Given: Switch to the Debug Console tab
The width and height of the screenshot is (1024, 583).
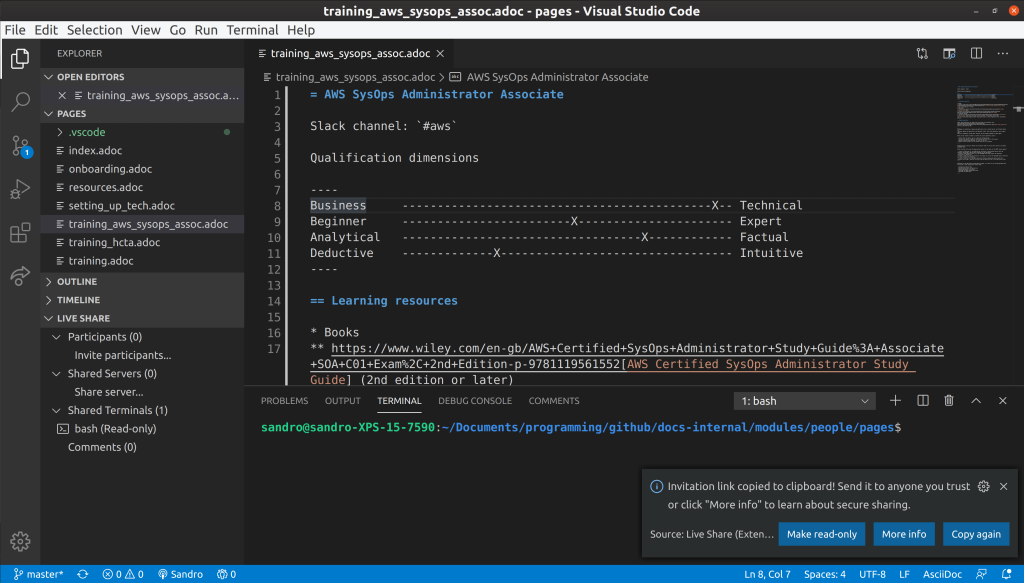Looking at the screenshot, I should point(475,401).
